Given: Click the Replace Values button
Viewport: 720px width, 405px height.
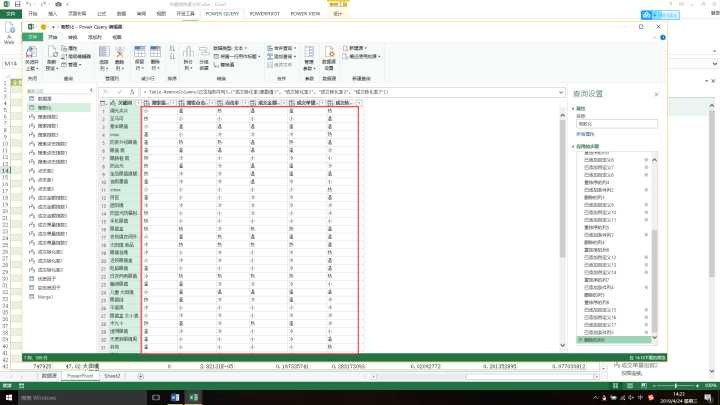Looking at the screenshot, I should (x=224, y=65).
